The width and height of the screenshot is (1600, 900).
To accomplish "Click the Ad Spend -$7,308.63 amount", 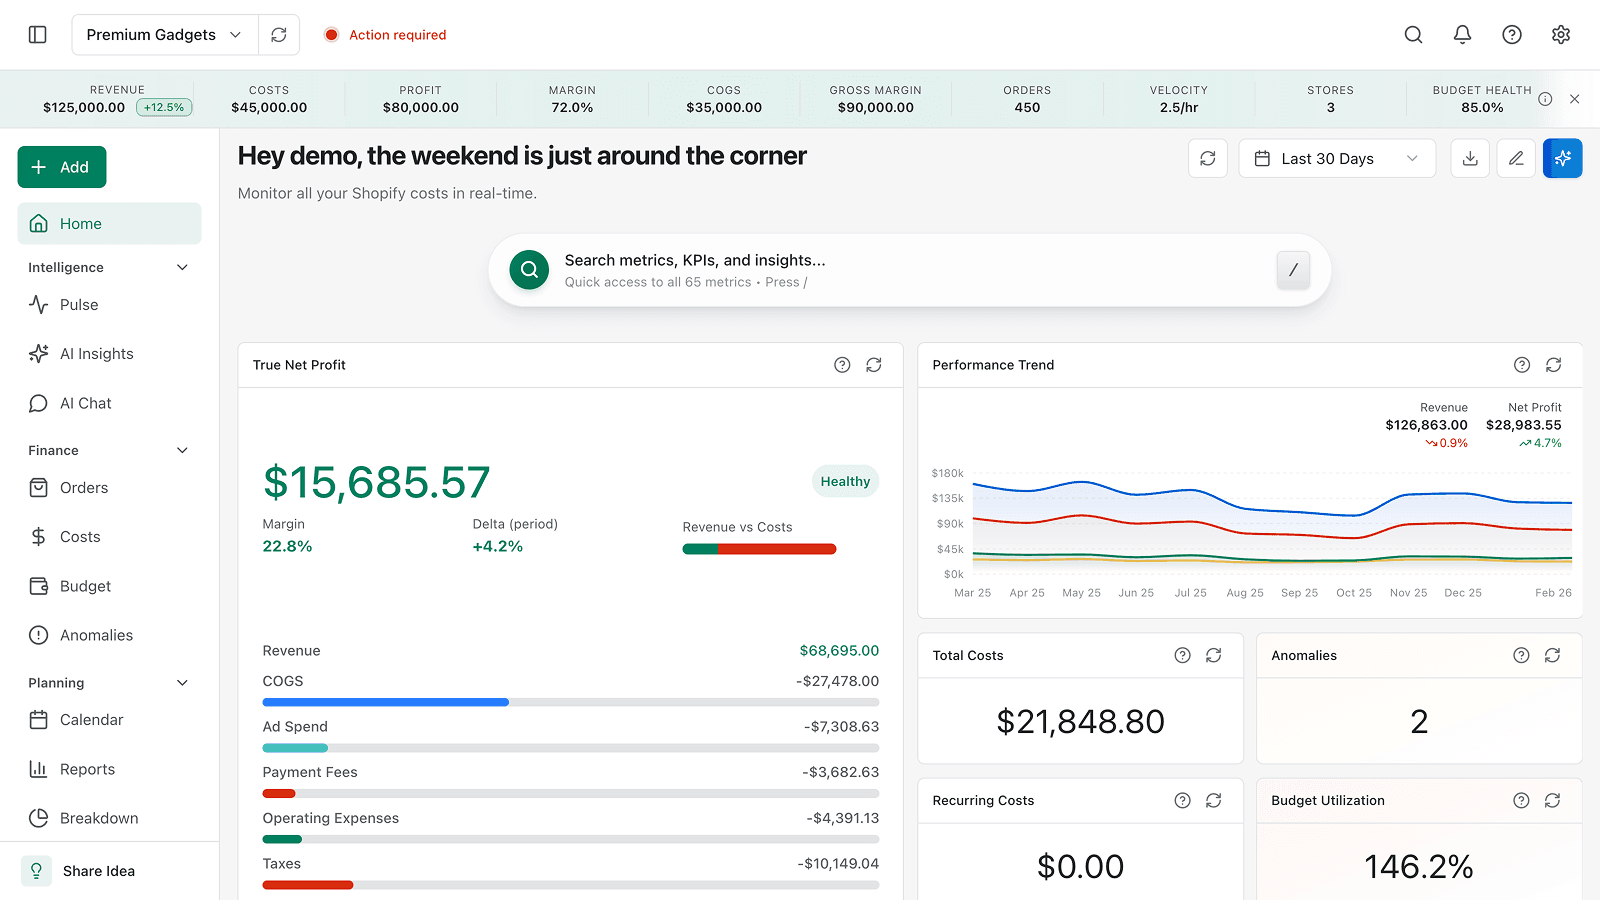I will [x=841, y=727].
